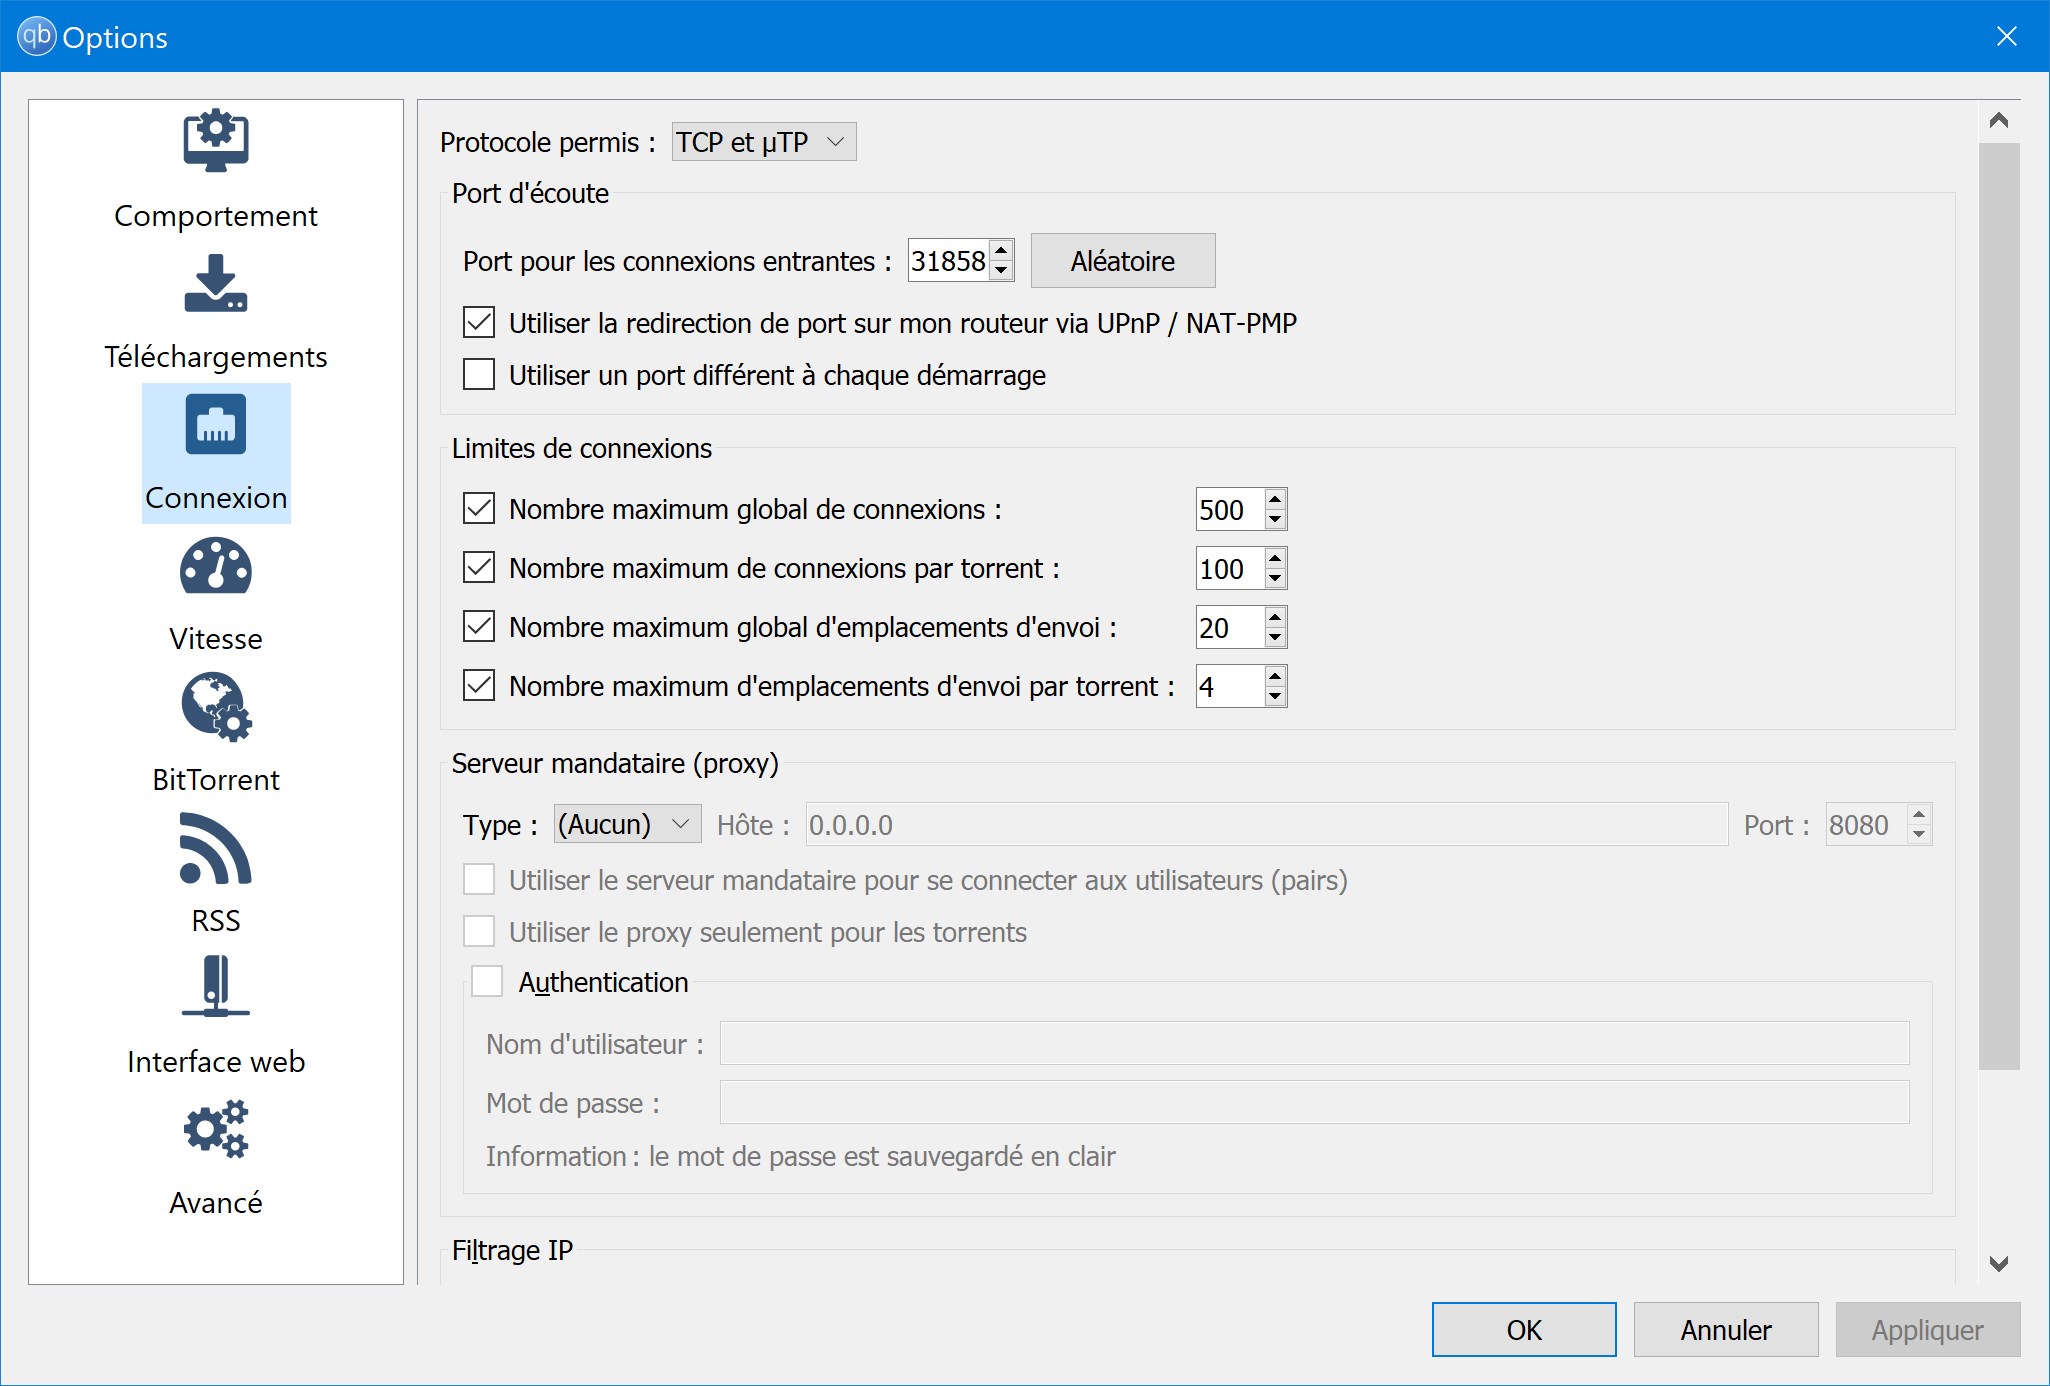Select the RSS feed icon

tap(216, 848)
